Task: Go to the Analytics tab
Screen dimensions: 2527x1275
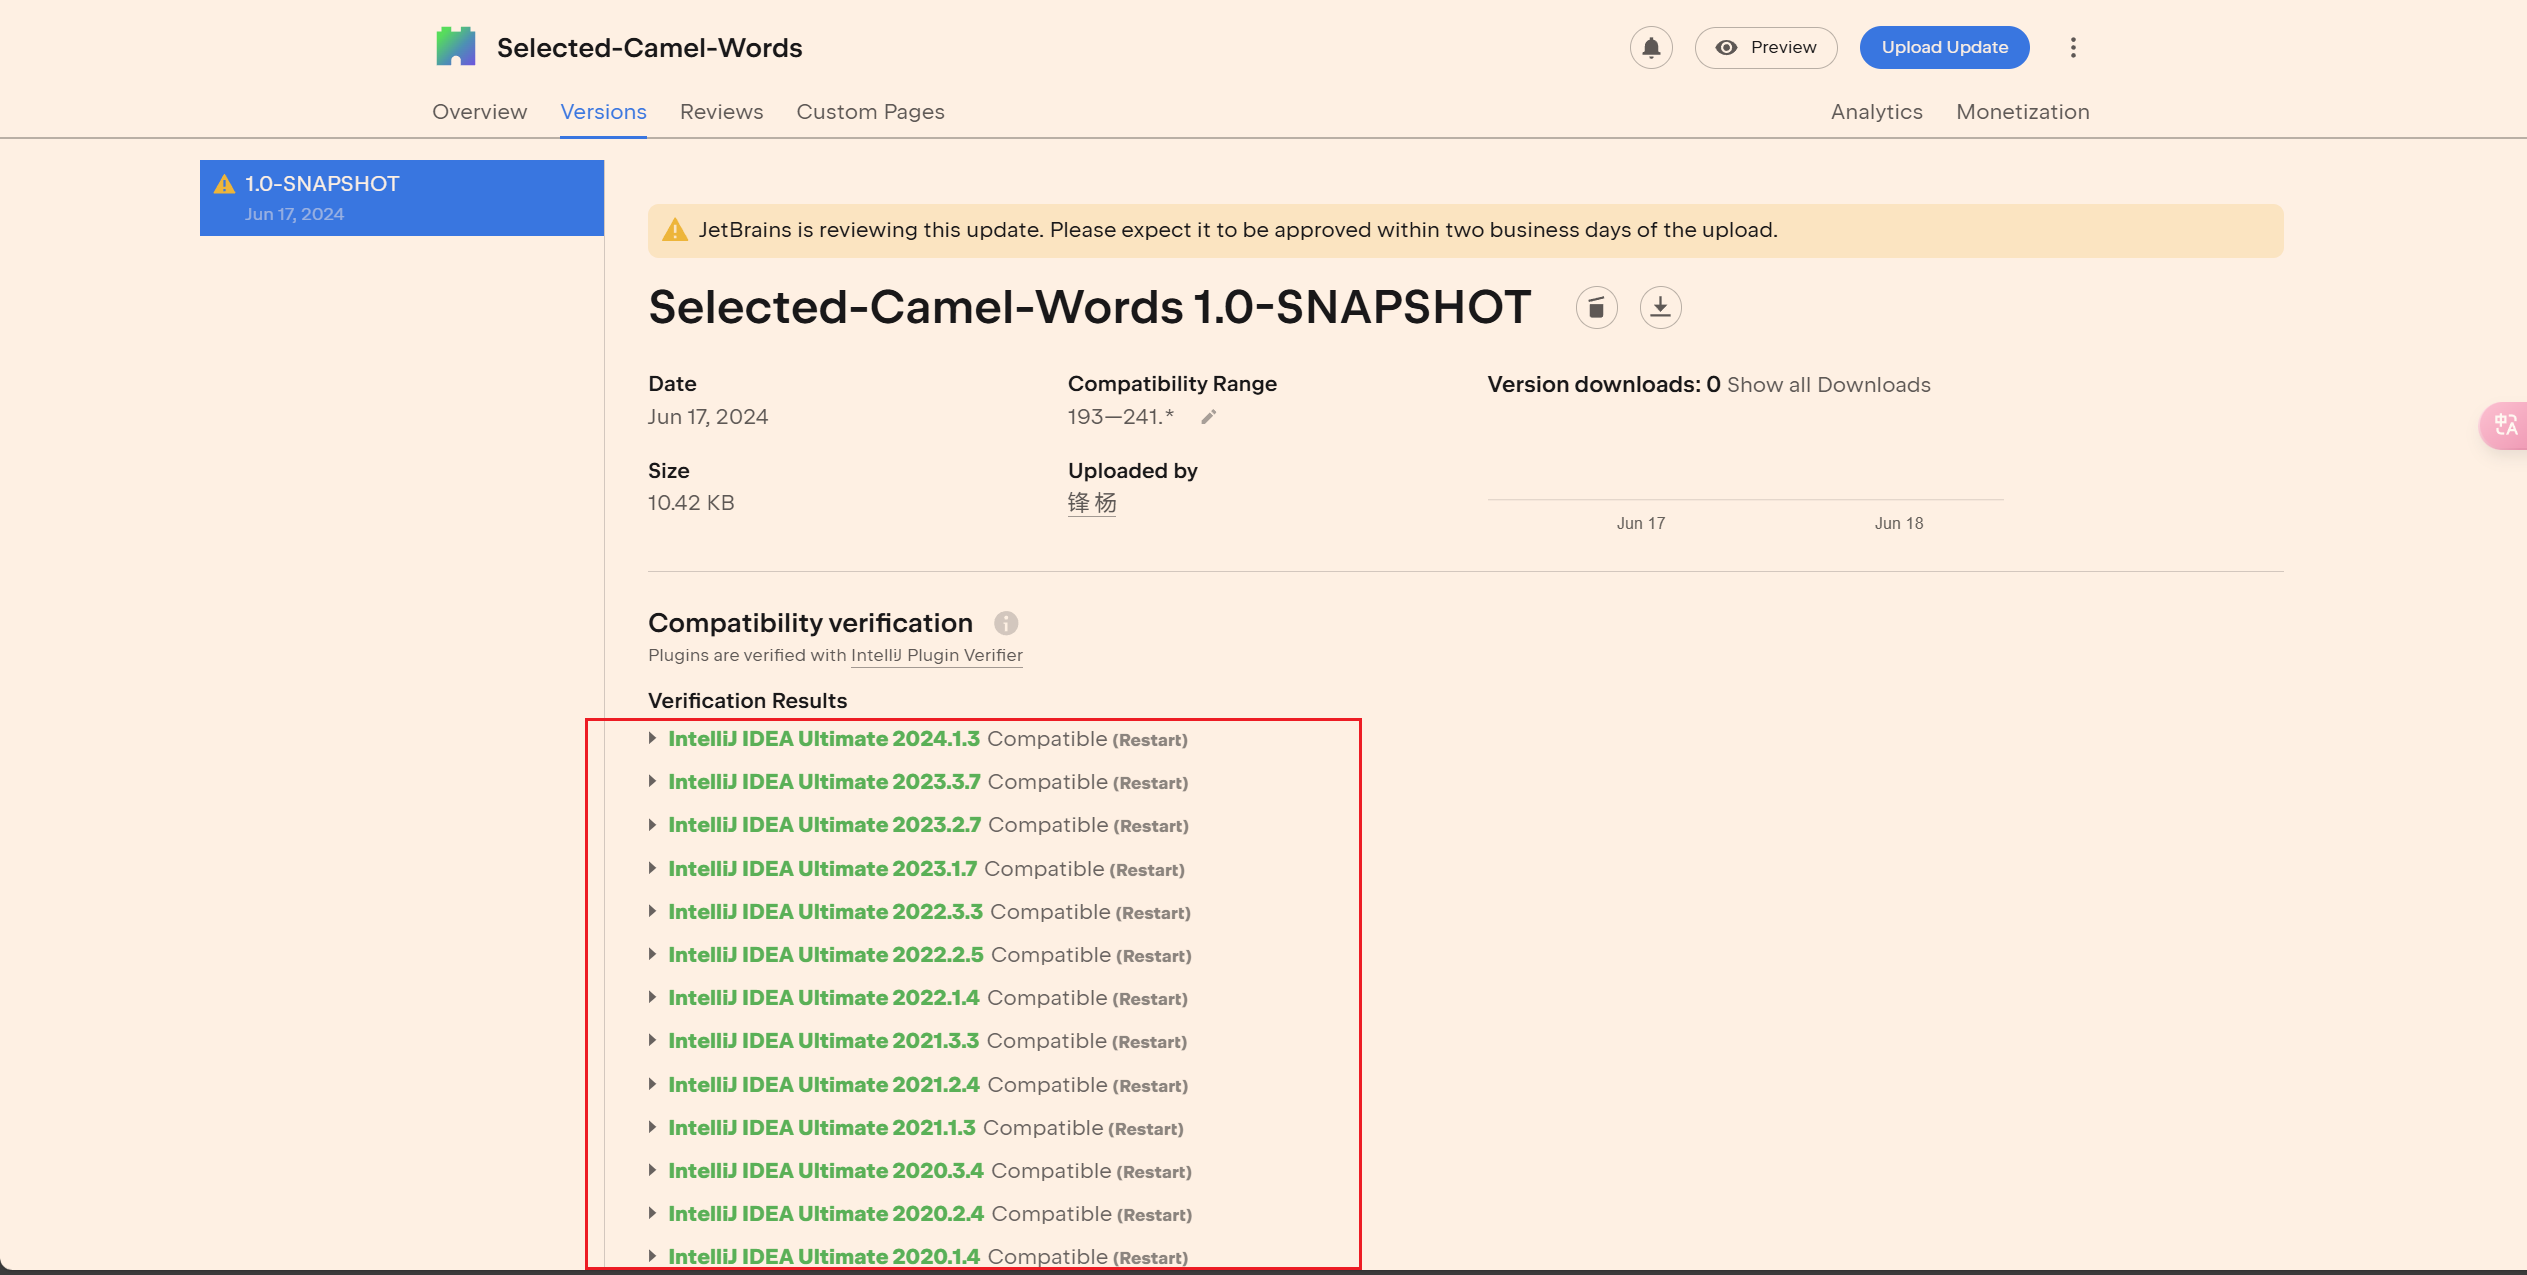Action: point(1876,112)
